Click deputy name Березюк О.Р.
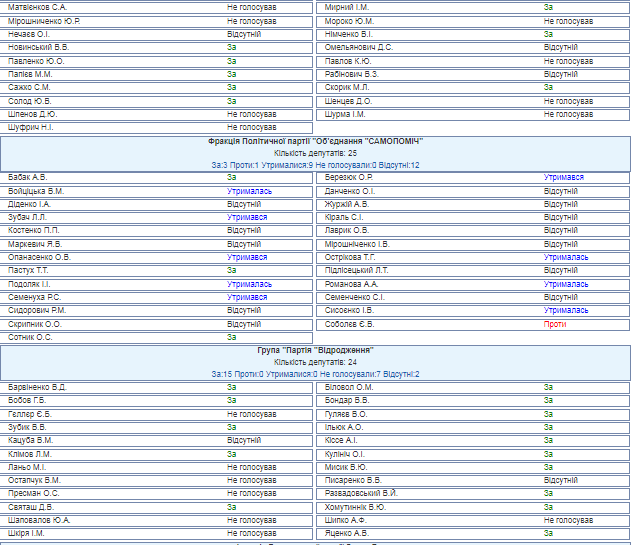 [x=349, y=177]
